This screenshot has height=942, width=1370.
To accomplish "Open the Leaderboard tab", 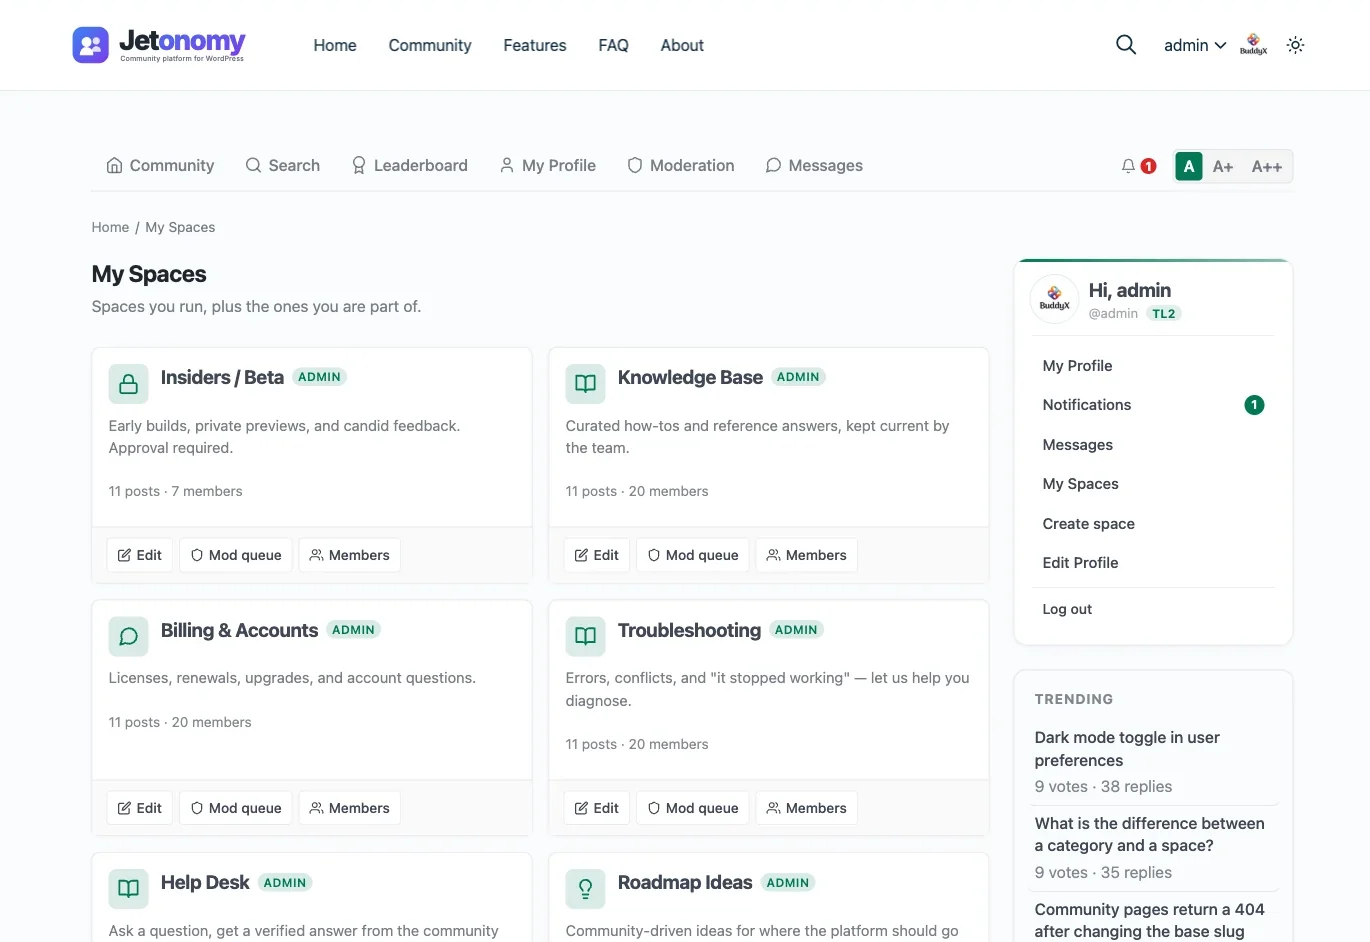I will coord(409,166).
